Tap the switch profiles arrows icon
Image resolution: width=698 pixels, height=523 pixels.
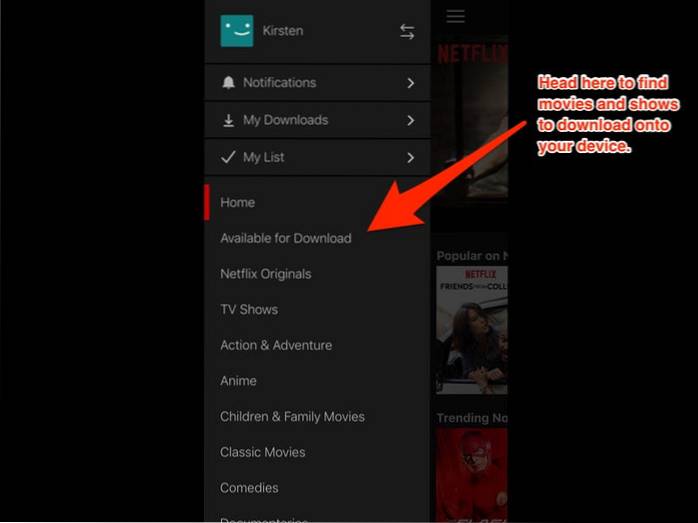[407, 32]
